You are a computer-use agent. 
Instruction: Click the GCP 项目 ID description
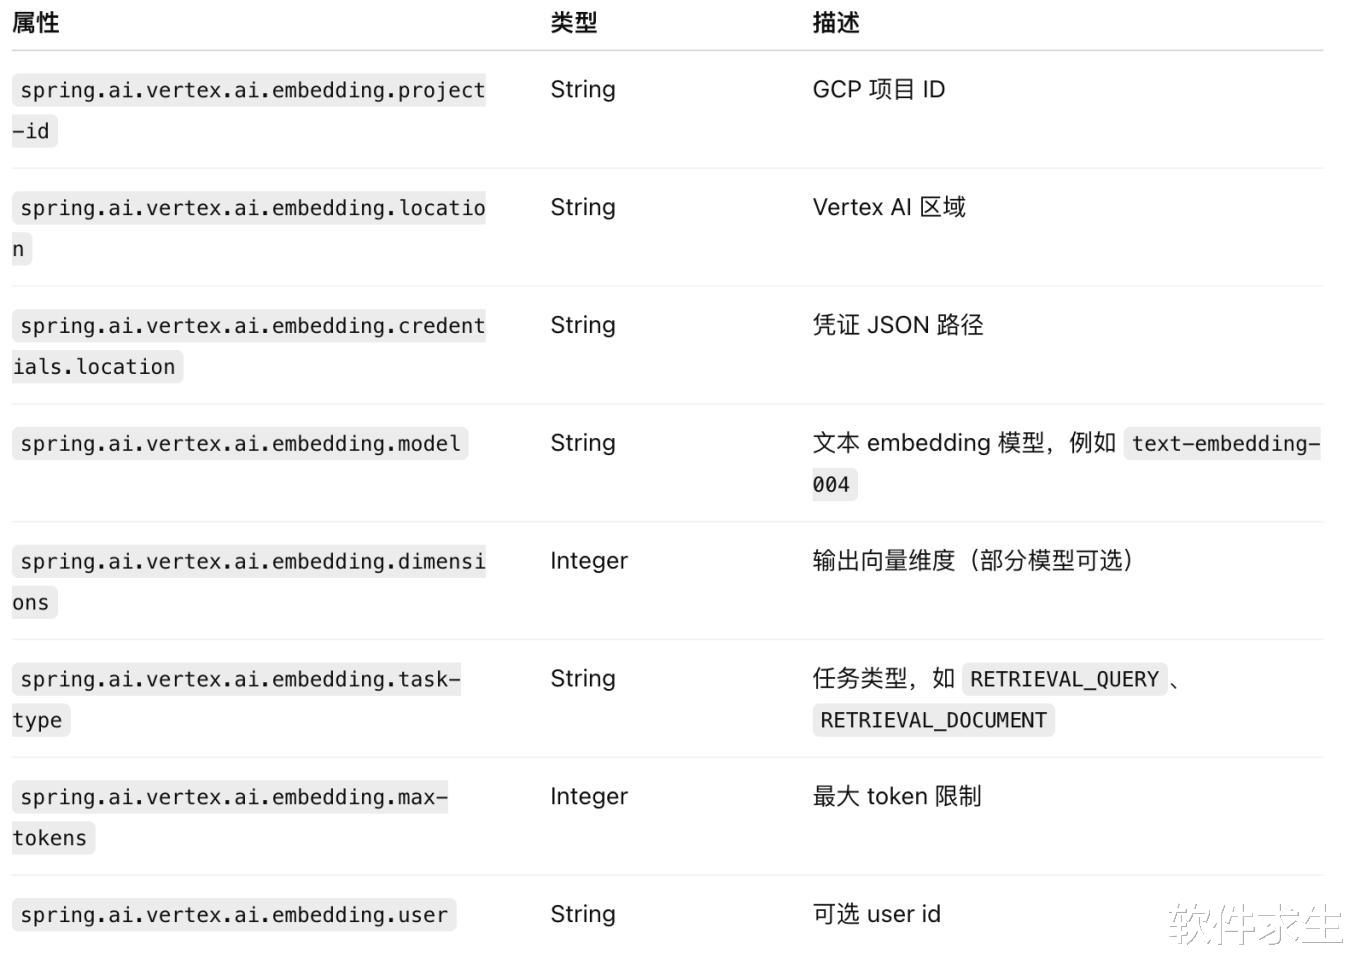[878, 90]
